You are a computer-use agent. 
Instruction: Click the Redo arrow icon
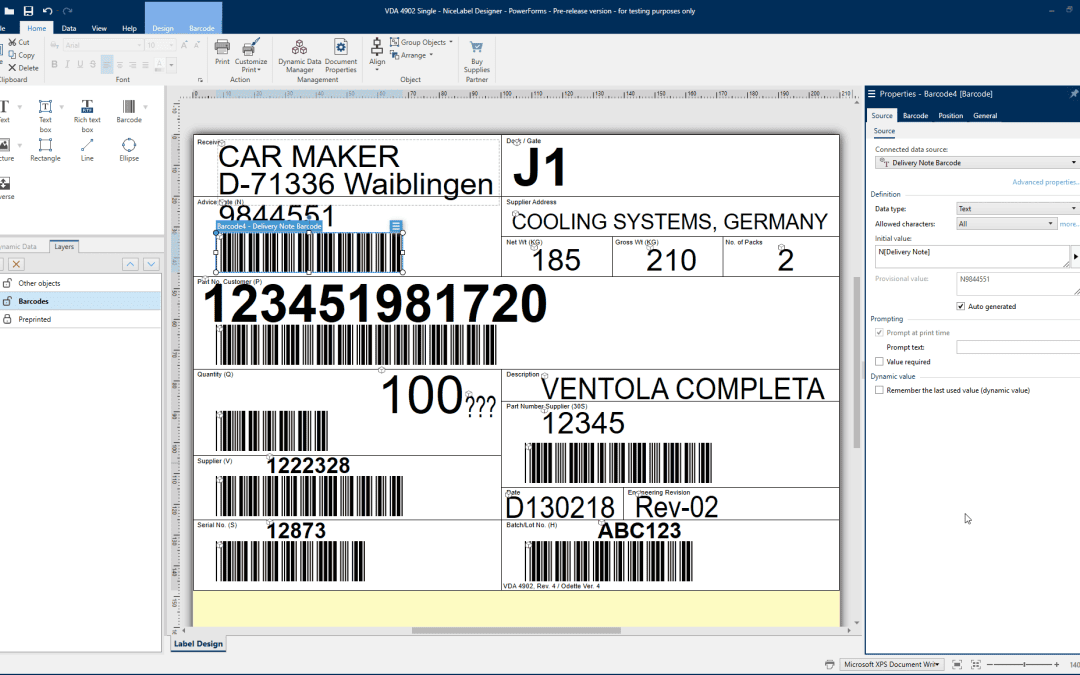[68, 11]
